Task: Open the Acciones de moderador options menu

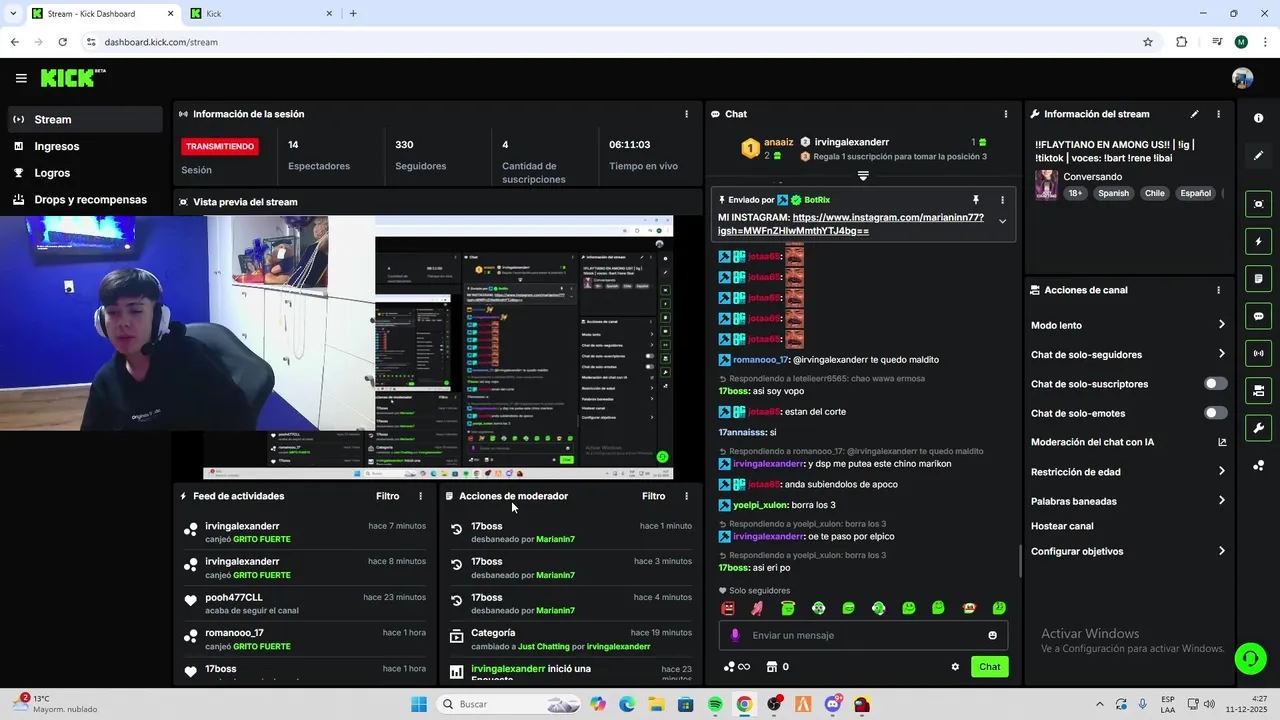Action: pos(686,496)
